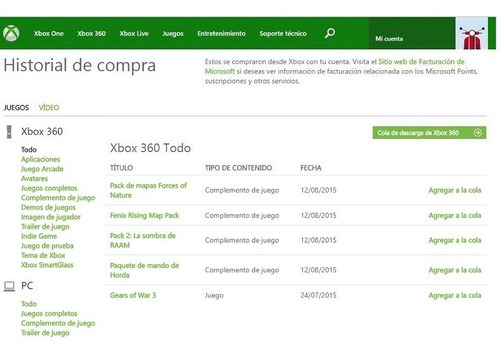Open the Xbox One menu
Image resolution: width=500 pixels, height=362 pixels.
49,33
